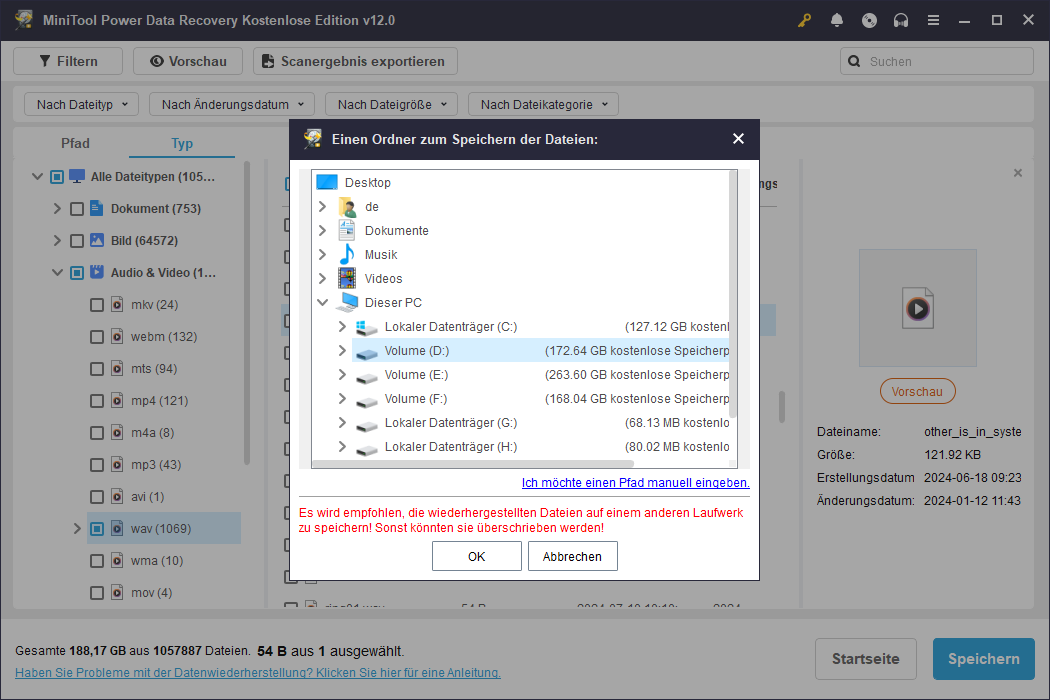Click the orange Vorschau preview button
The height and width of the screenshot is (700, 1050).
[x=917, y=391]
